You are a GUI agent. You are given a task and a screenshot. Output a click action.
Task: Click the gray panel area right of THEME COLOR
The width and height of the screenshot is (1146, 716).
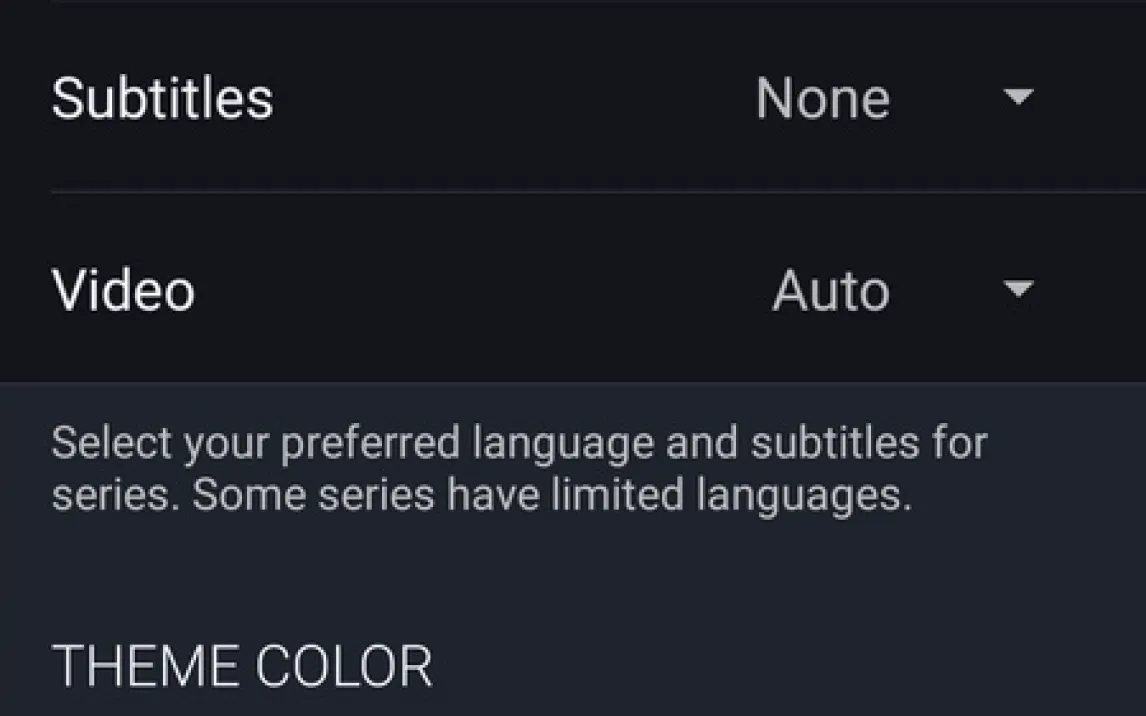780,666
